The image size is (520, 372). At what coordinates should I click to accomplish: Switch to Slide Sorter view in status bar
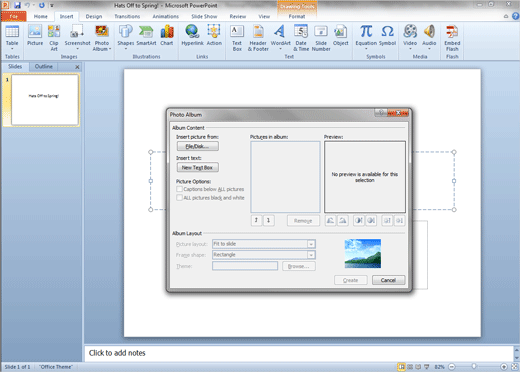(410, 367)
